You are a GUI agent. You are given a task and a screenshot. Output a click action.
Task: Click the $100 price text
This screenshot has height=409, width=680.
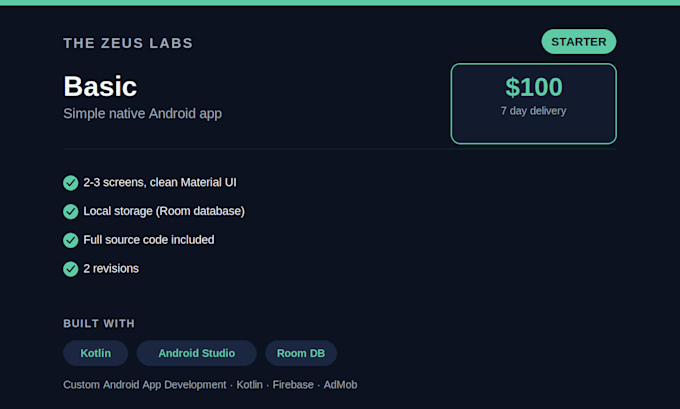tap(534, 87)
